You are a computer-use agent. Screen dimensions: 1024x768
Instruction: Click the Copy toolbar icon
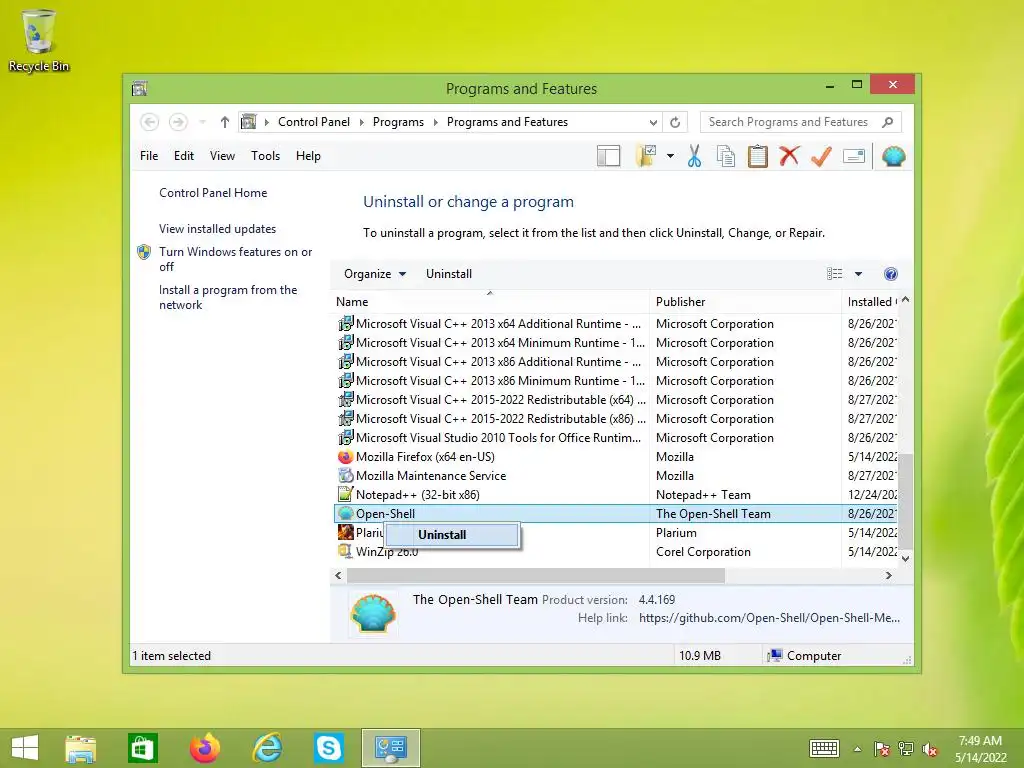[726, 156]
